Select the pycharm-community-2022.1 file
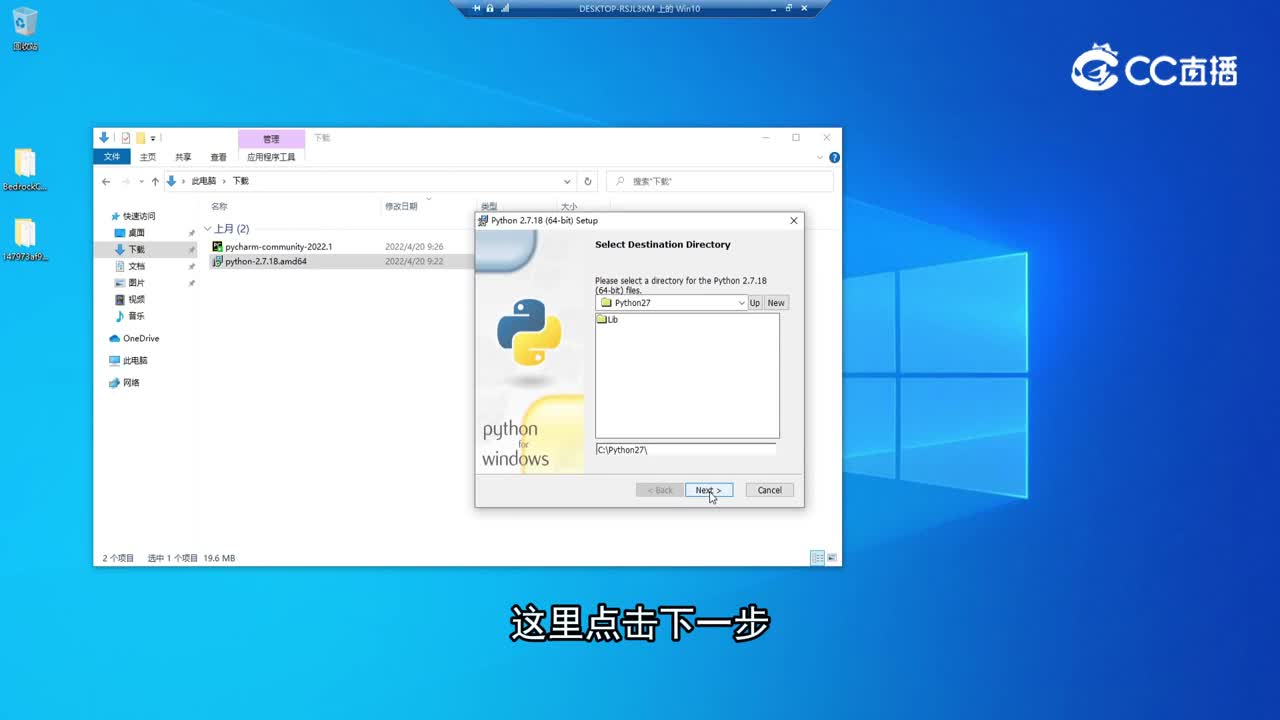Image resolution: width=1280 pixels, height=720 pixels. 278,246
